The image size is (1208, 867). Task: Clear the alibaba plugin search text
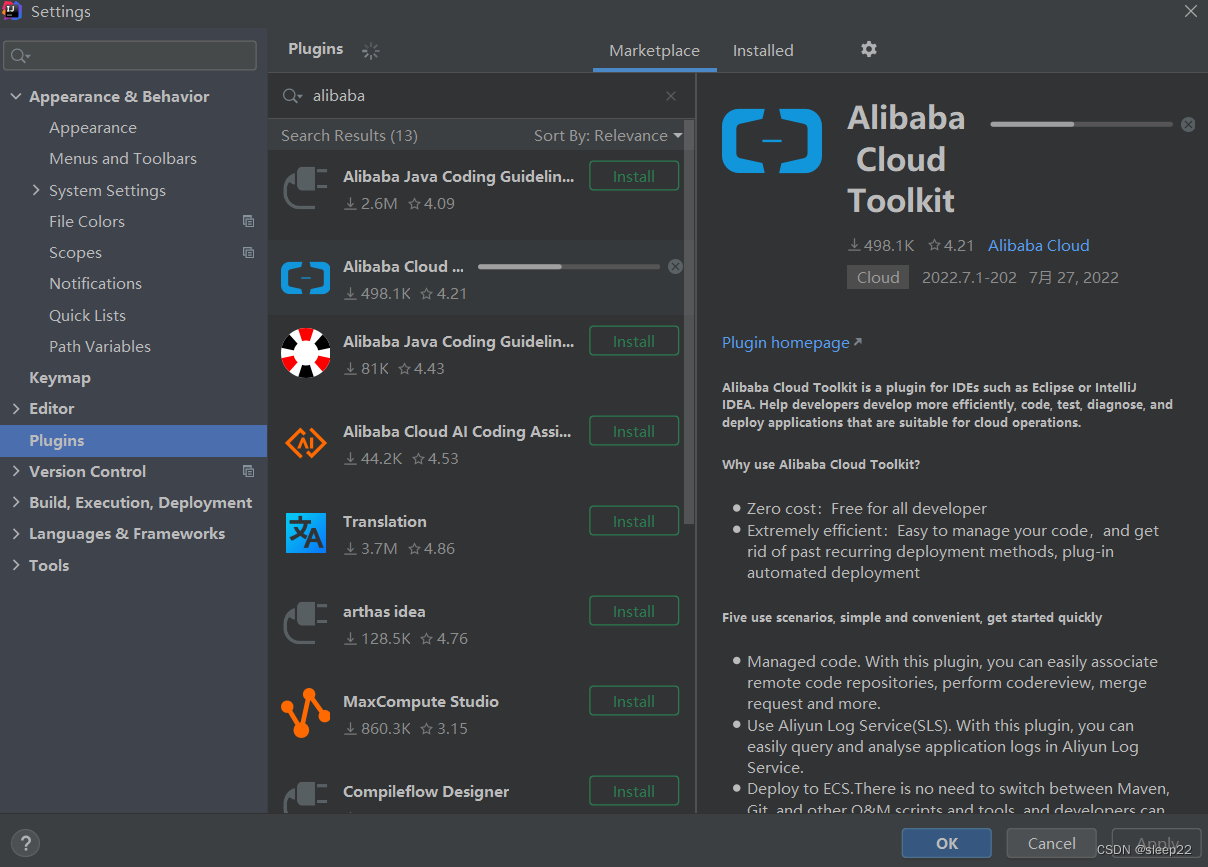click(671, 96)
